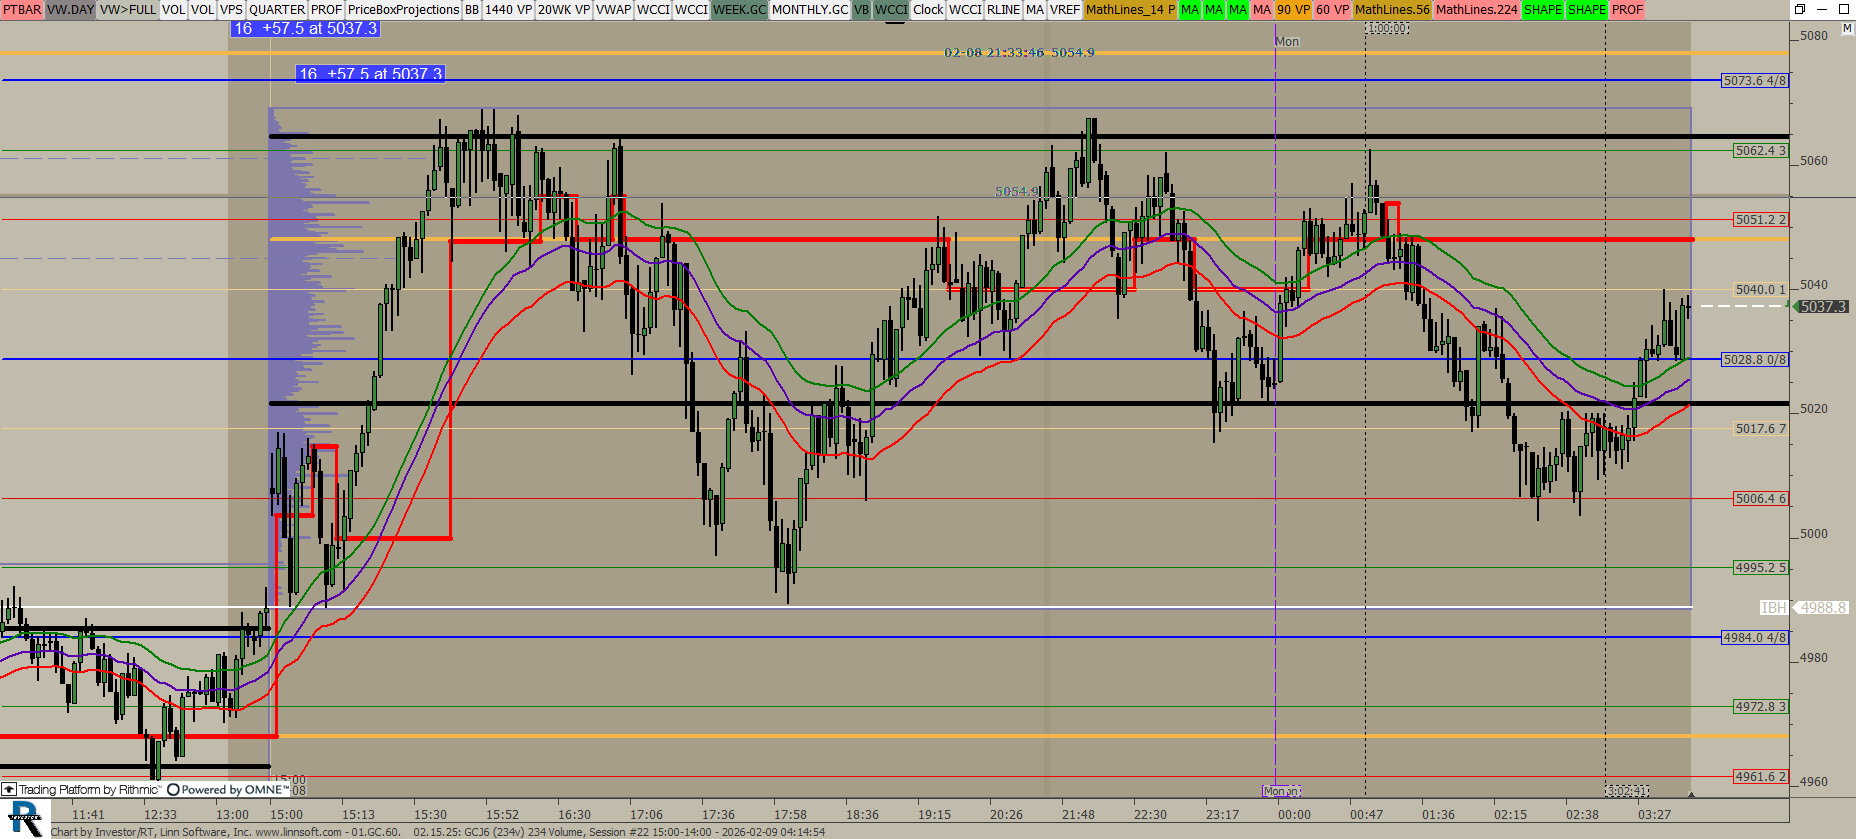Click the Clock toolbar button
Screen dimensions: 1856x839
[927, 10]
